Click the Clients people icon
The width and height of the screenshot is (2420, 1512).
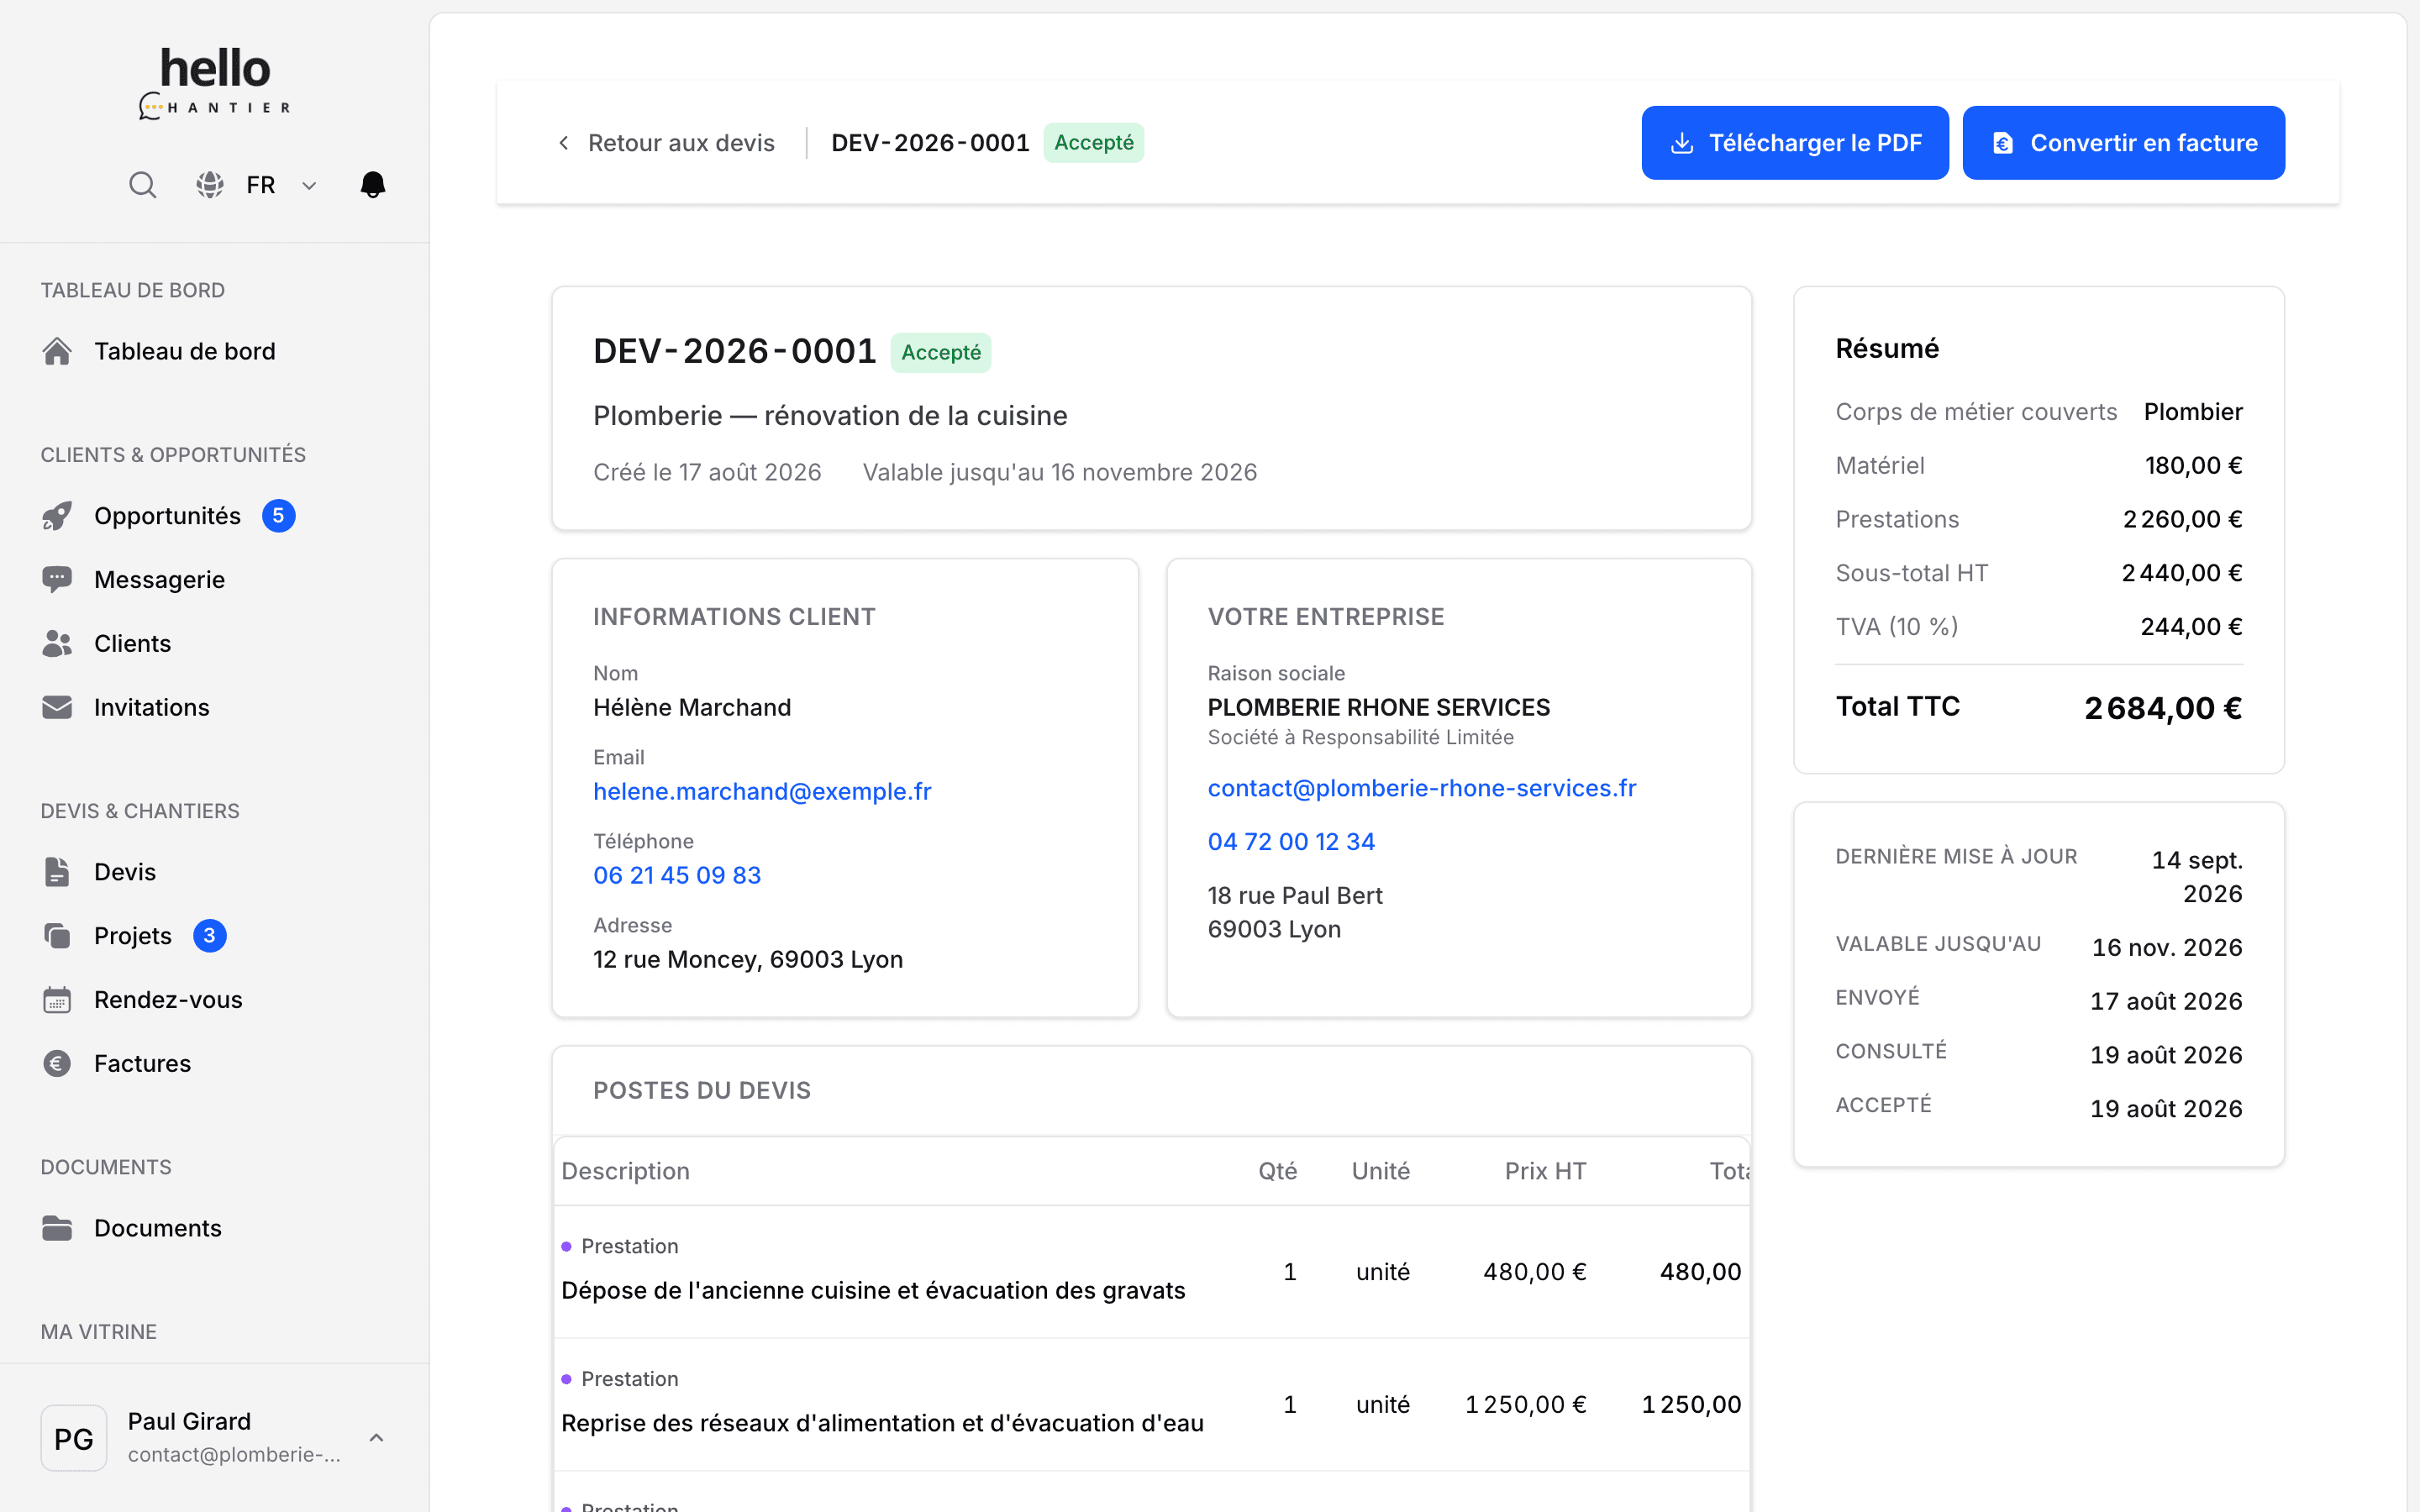click(x=57, y=644)
